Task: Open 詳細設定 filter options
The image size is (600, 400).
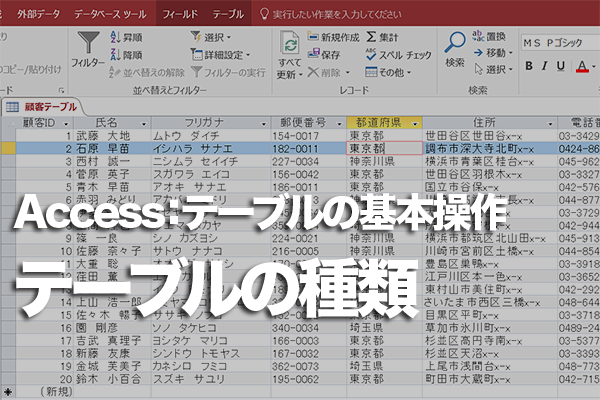Action: pyautogui.click(x=221, y=55)
